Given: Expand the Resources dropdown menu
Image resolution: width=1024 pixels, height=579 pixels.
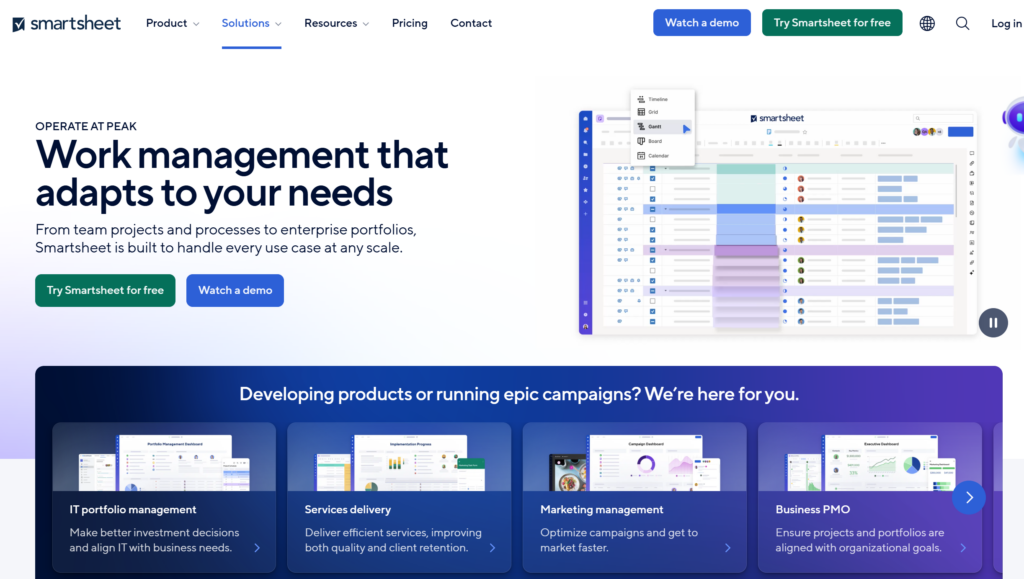Looking at the screenshot, I should click(x=336, y=23).
